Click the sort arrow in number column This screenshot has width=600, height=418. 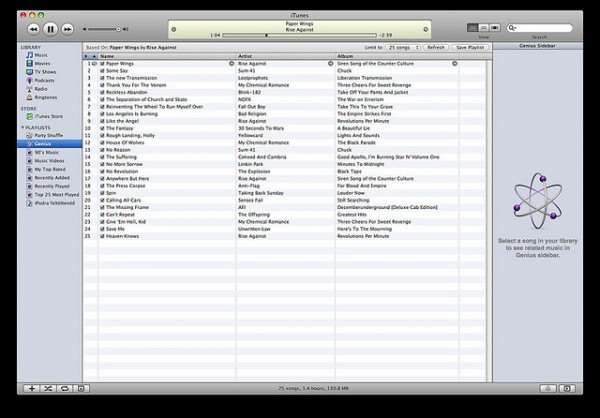click(94, 56)
